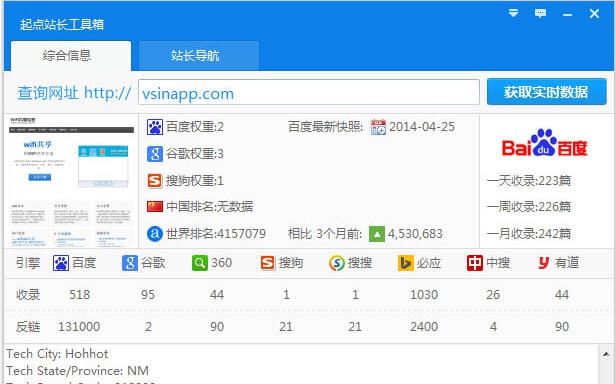Image resolution: width=615 pixels, height=384 pixels.
Task: Click the 一周收录:226篇 text
Action: point(529,207)
